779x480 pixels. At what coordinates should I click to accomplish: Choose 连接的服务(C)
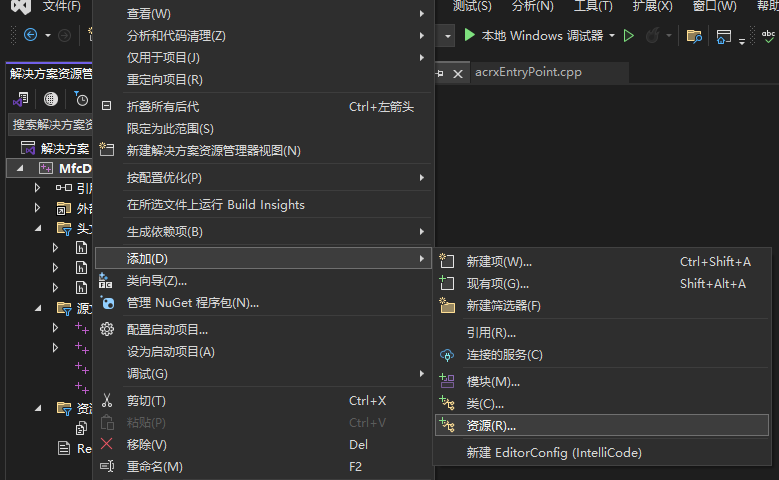tap(602, 354)
